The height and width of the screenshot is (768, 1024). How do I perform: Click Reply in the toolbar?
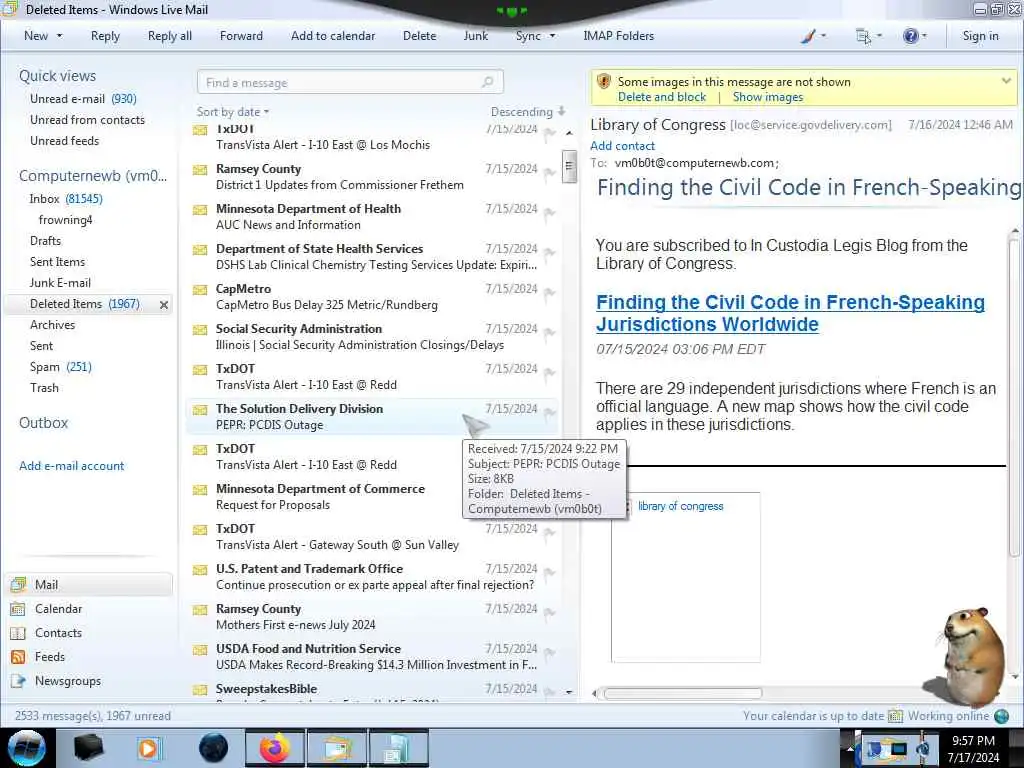pyautogui.click(x=105, y=36)
